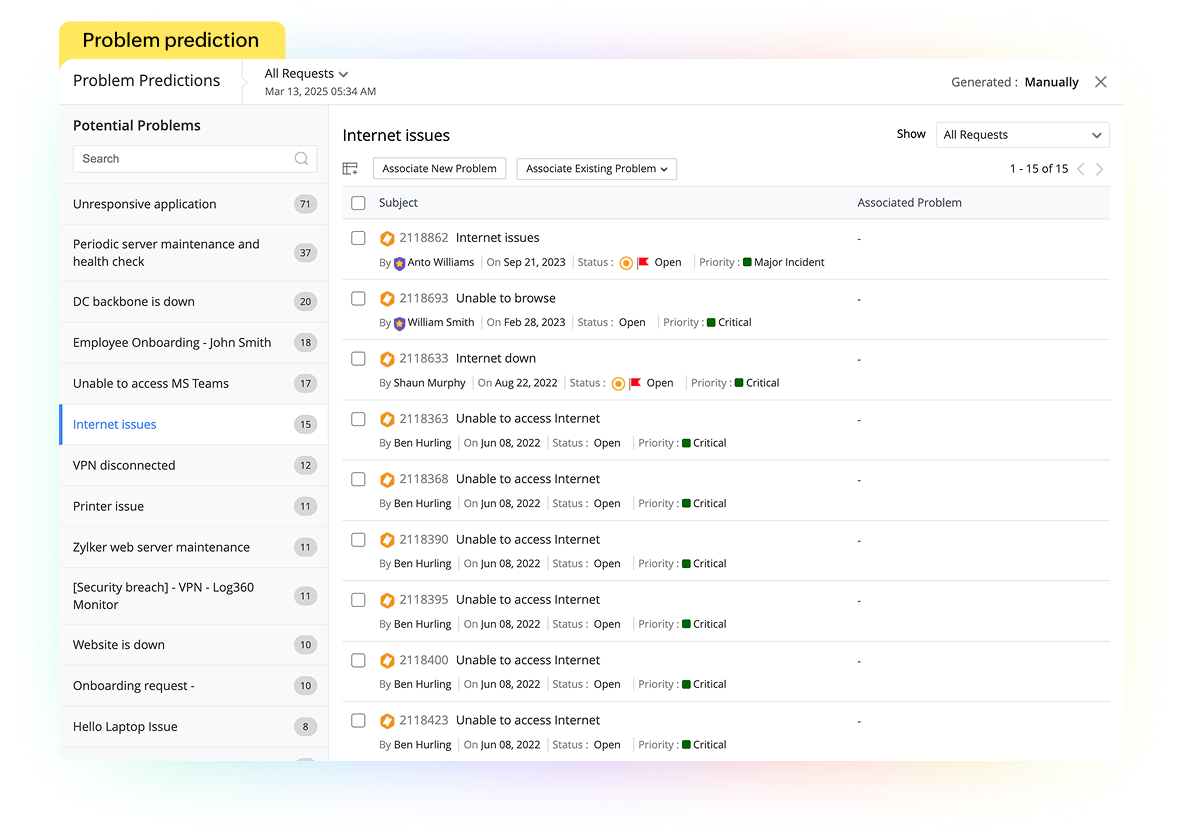Click the orange request icon beside 2118693
This screenshot has width=1183, height=835.
coord(387,298)
